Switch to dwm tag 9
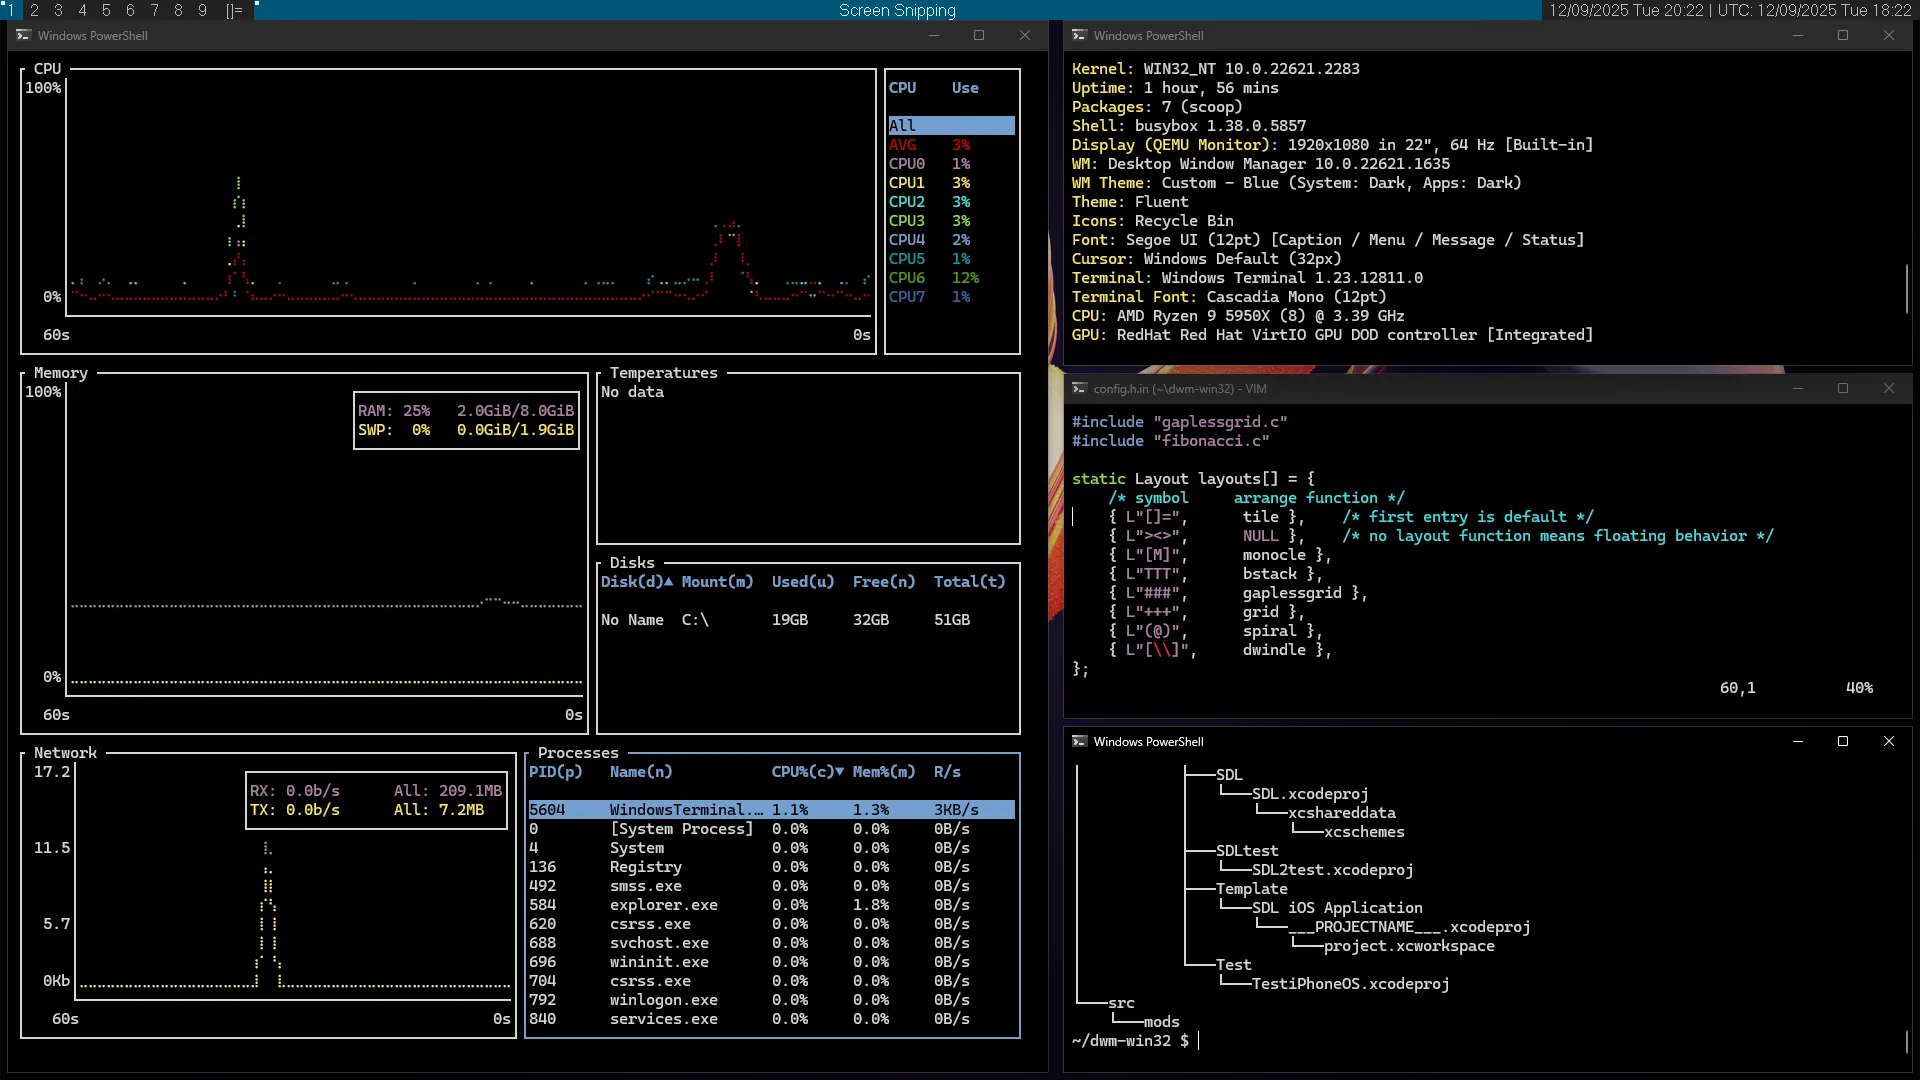Screen dimensions: 1920x1080 [202, 10]
